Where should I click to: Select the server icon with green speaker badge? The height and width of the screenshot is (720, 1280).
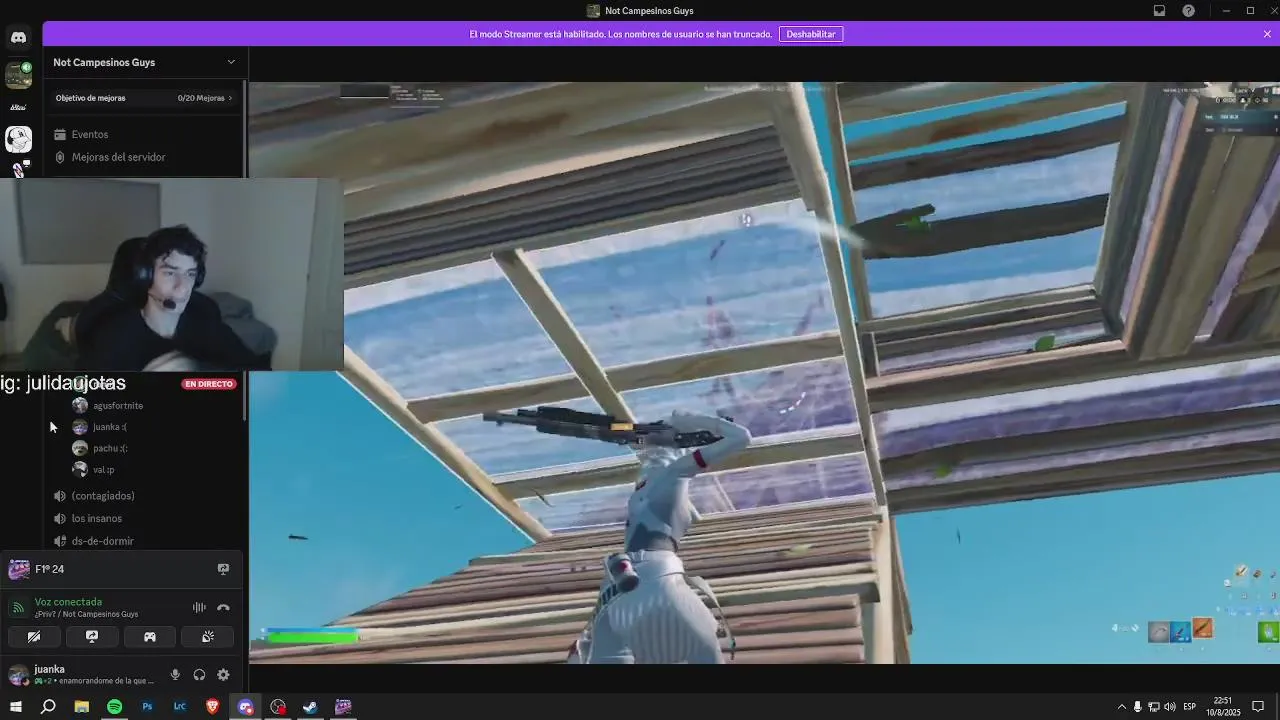coord(18,75)
